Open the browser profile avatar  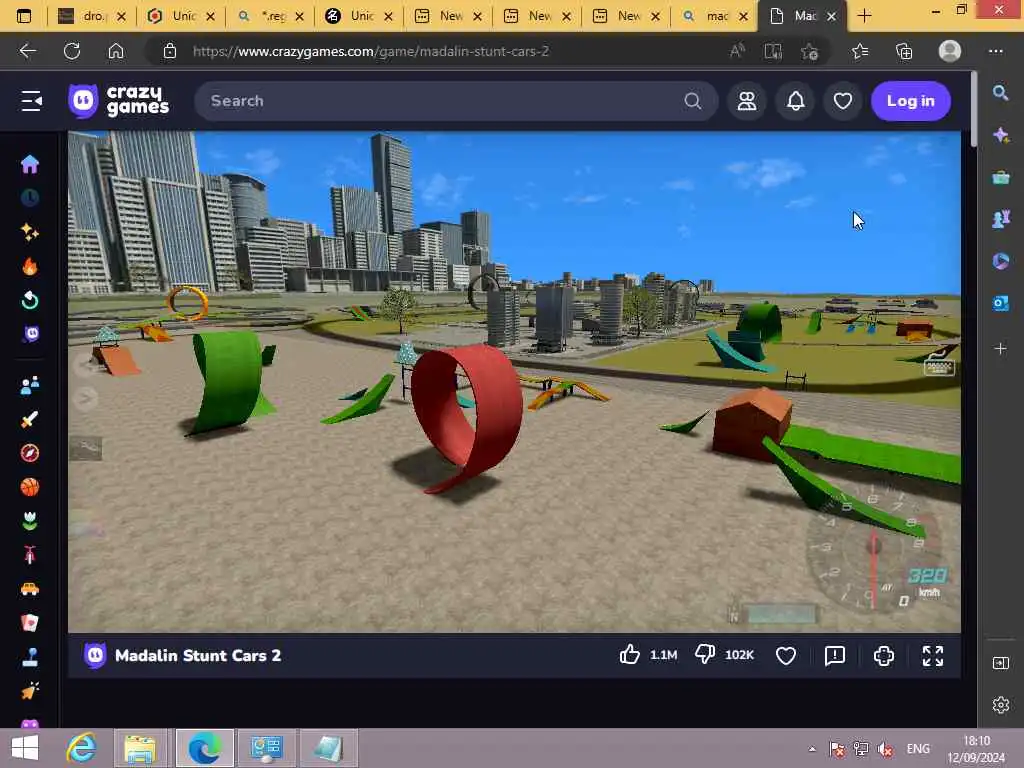click(x=950, y=51)
